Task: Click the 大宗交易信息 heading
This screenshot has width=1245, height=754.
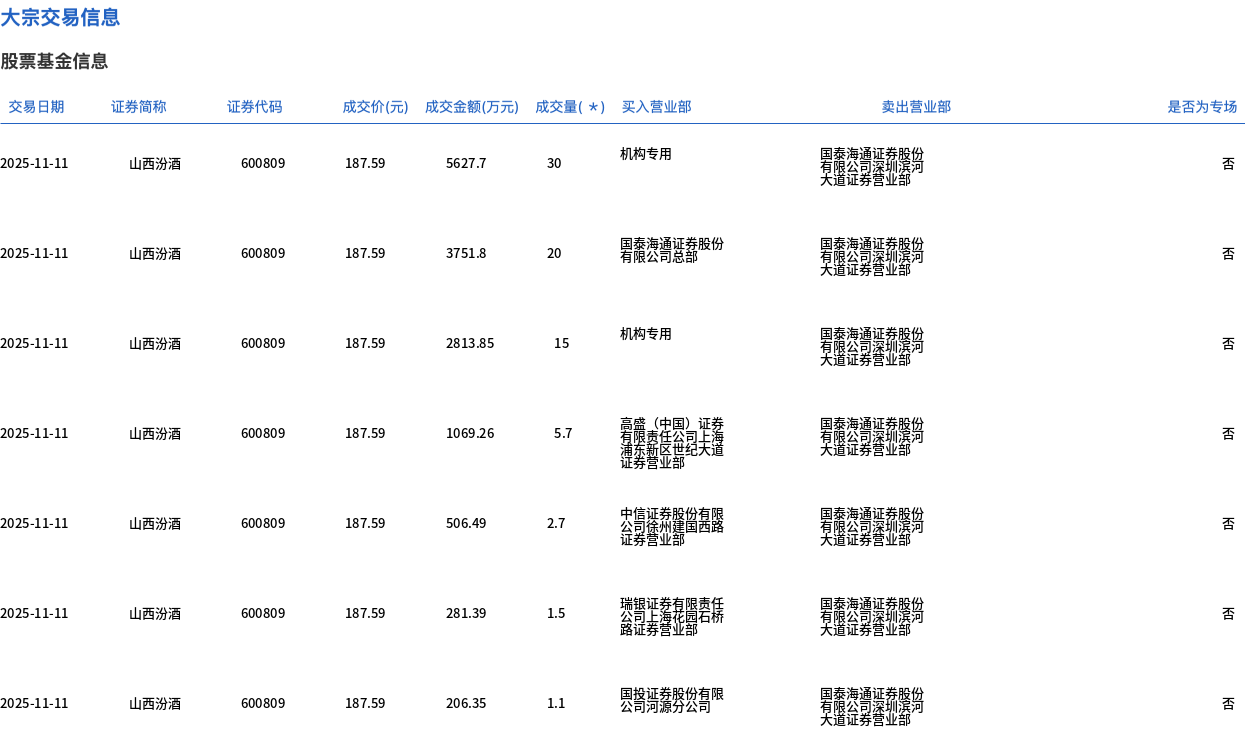Action: (60, 17)
